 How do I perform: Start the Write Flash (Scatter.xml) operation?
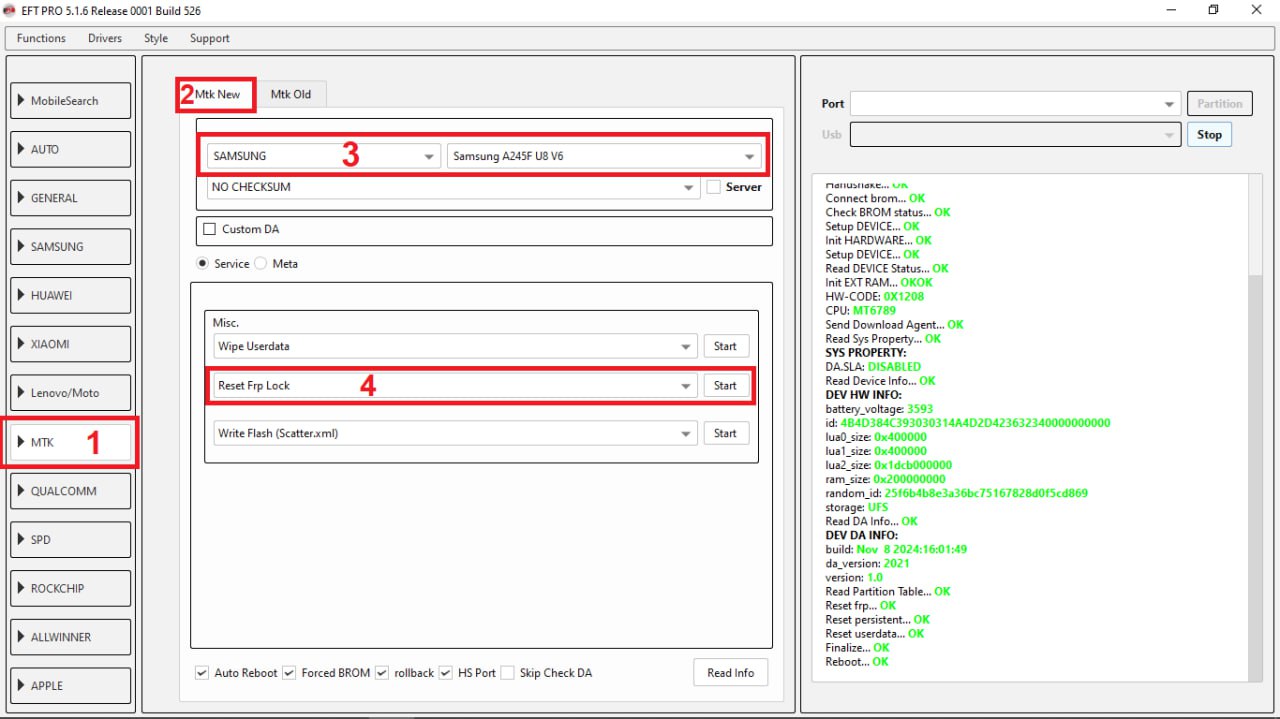click(726, 433)
